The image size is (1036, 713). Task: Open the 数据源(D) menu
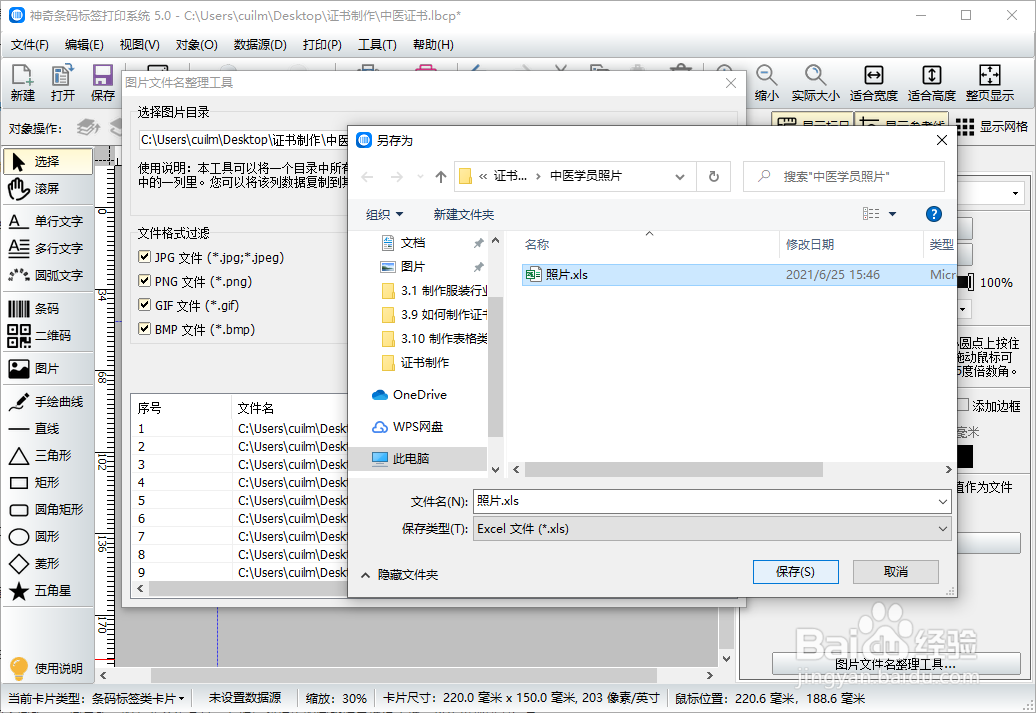pos(260,45)
